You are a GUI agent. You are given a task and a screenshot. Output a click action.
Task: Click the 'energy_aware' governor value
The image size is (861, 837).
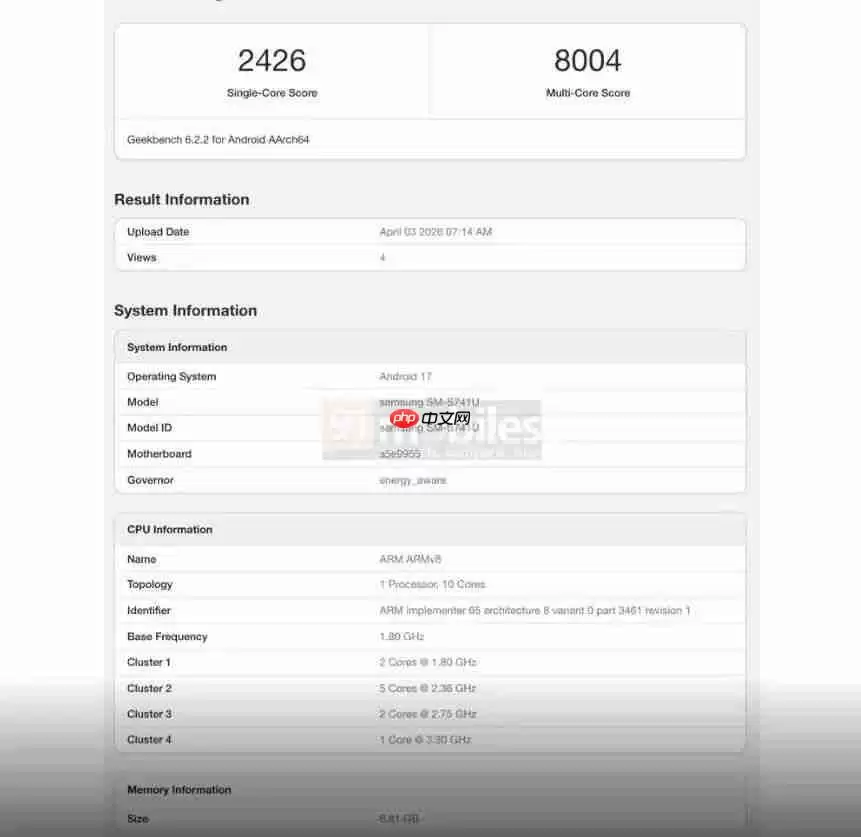412,481
